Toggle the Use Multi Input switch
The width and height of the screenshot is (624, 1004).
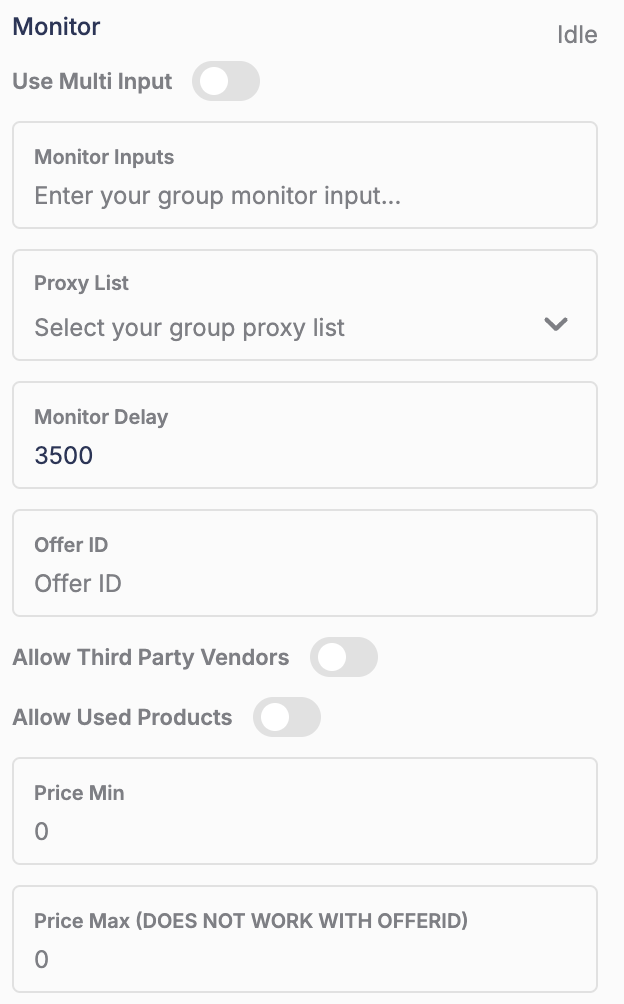pos(226,82)
